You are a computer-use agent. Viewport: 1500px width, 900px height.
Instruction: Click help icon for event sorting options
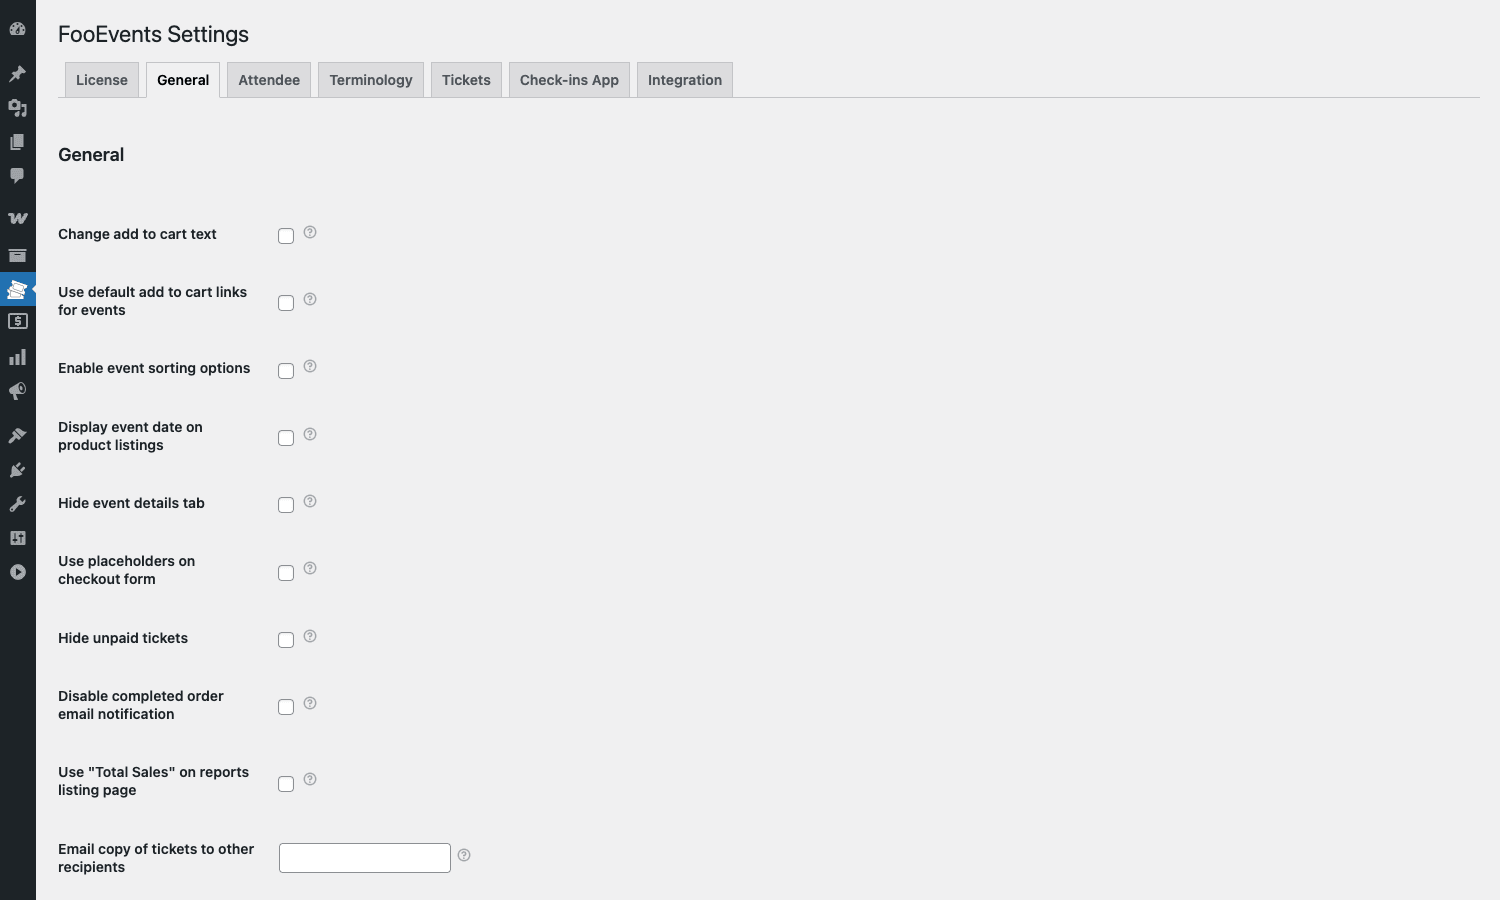click(x=310, y=366)
